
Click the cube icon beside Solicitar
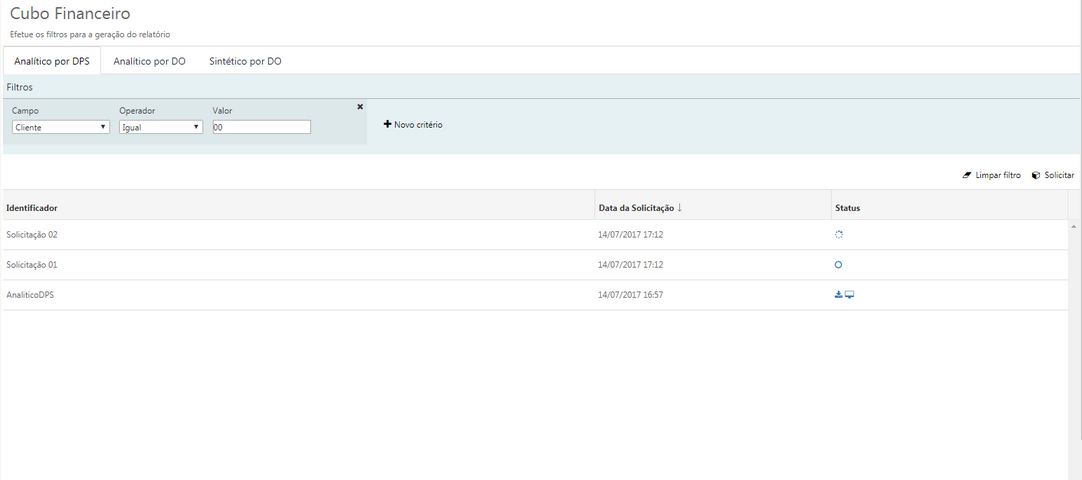pyautogui.click(x=1036, y=175)
